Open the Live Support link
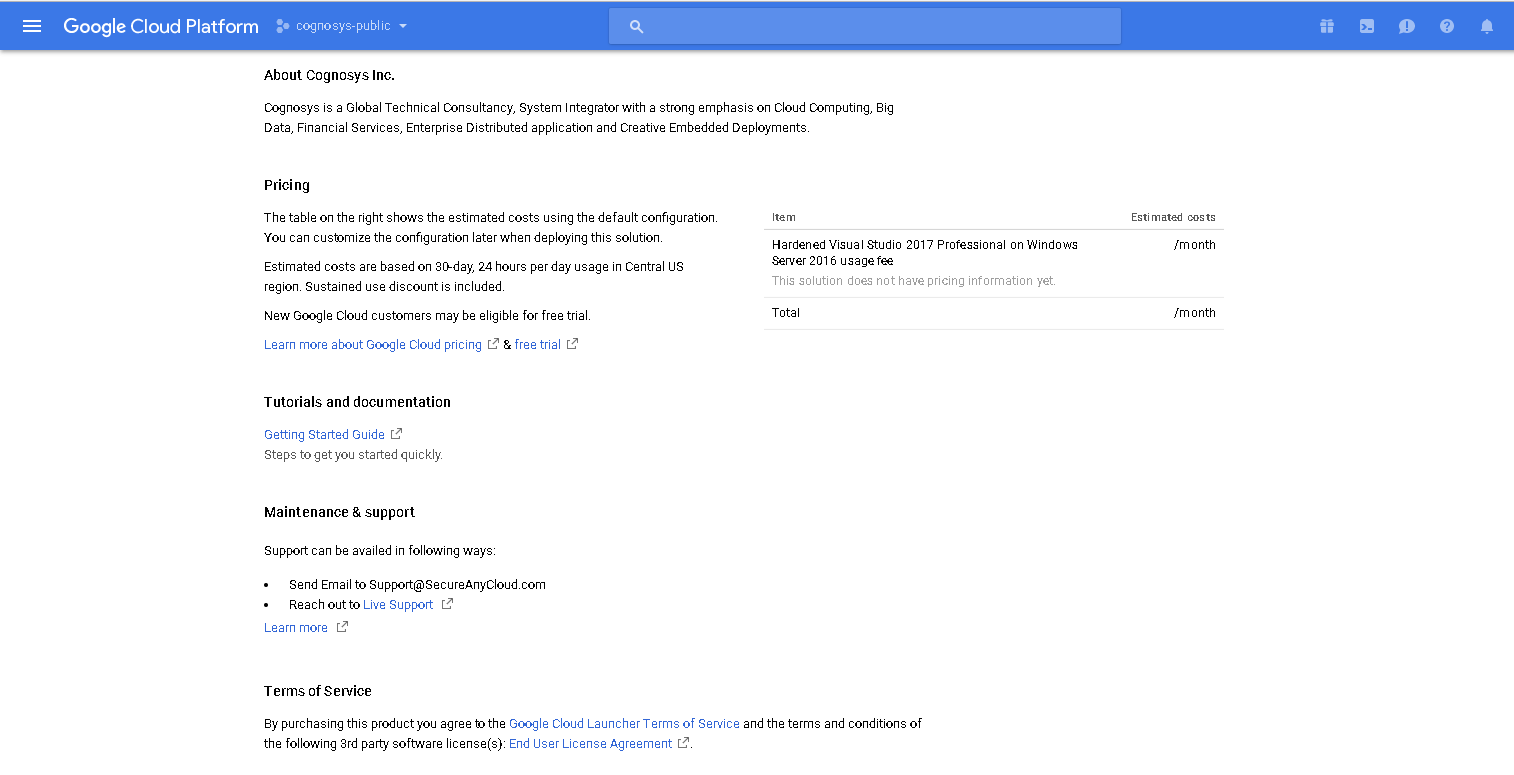Screen dimensions: 1514x775 tap(398, 605)
